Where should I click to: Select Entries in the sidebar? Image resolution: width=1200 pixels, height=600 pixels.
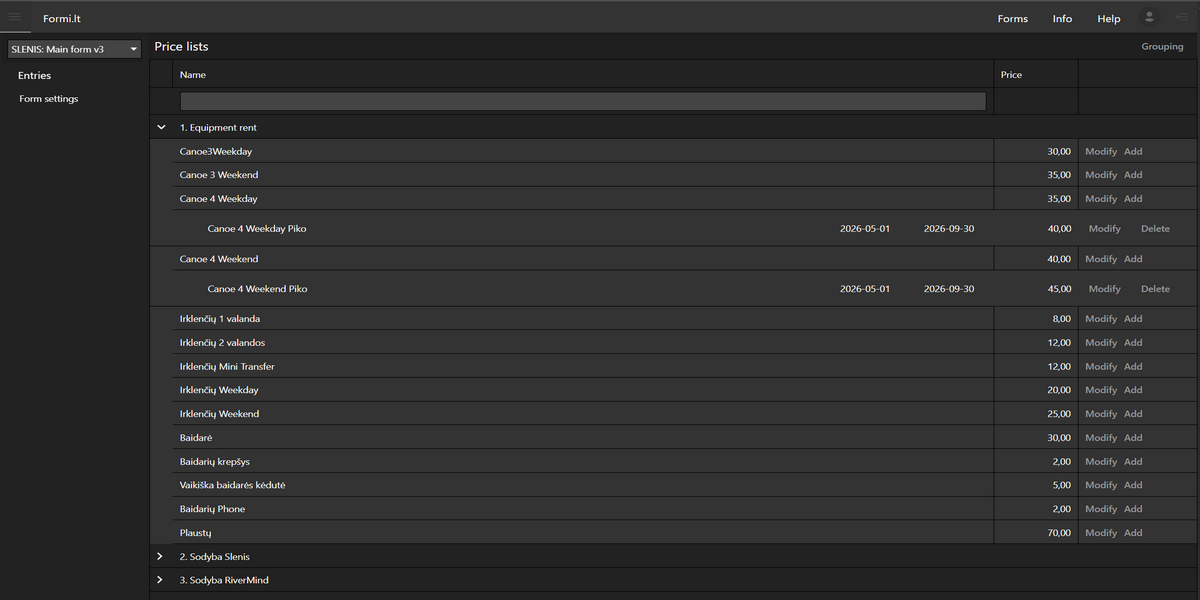click(x=34, y=76)
